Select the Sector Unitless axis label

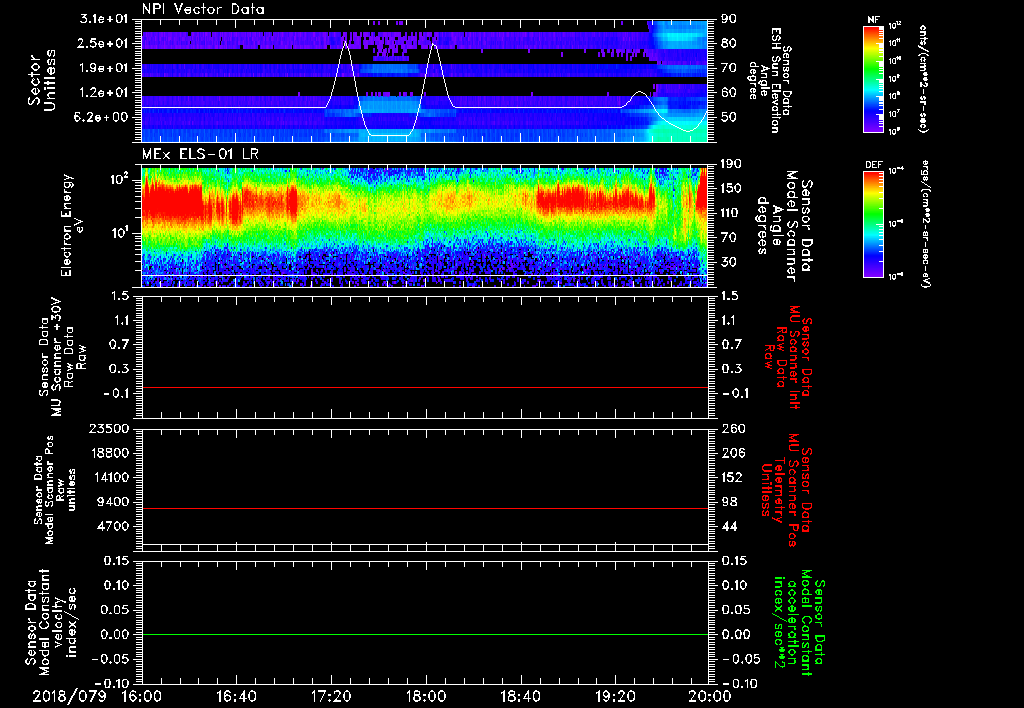(42, 79)
